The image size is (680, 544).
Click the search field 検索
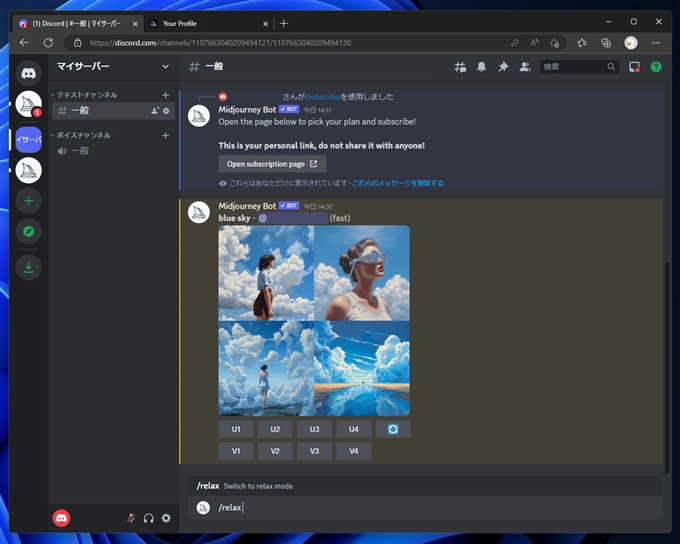[579, 67]
